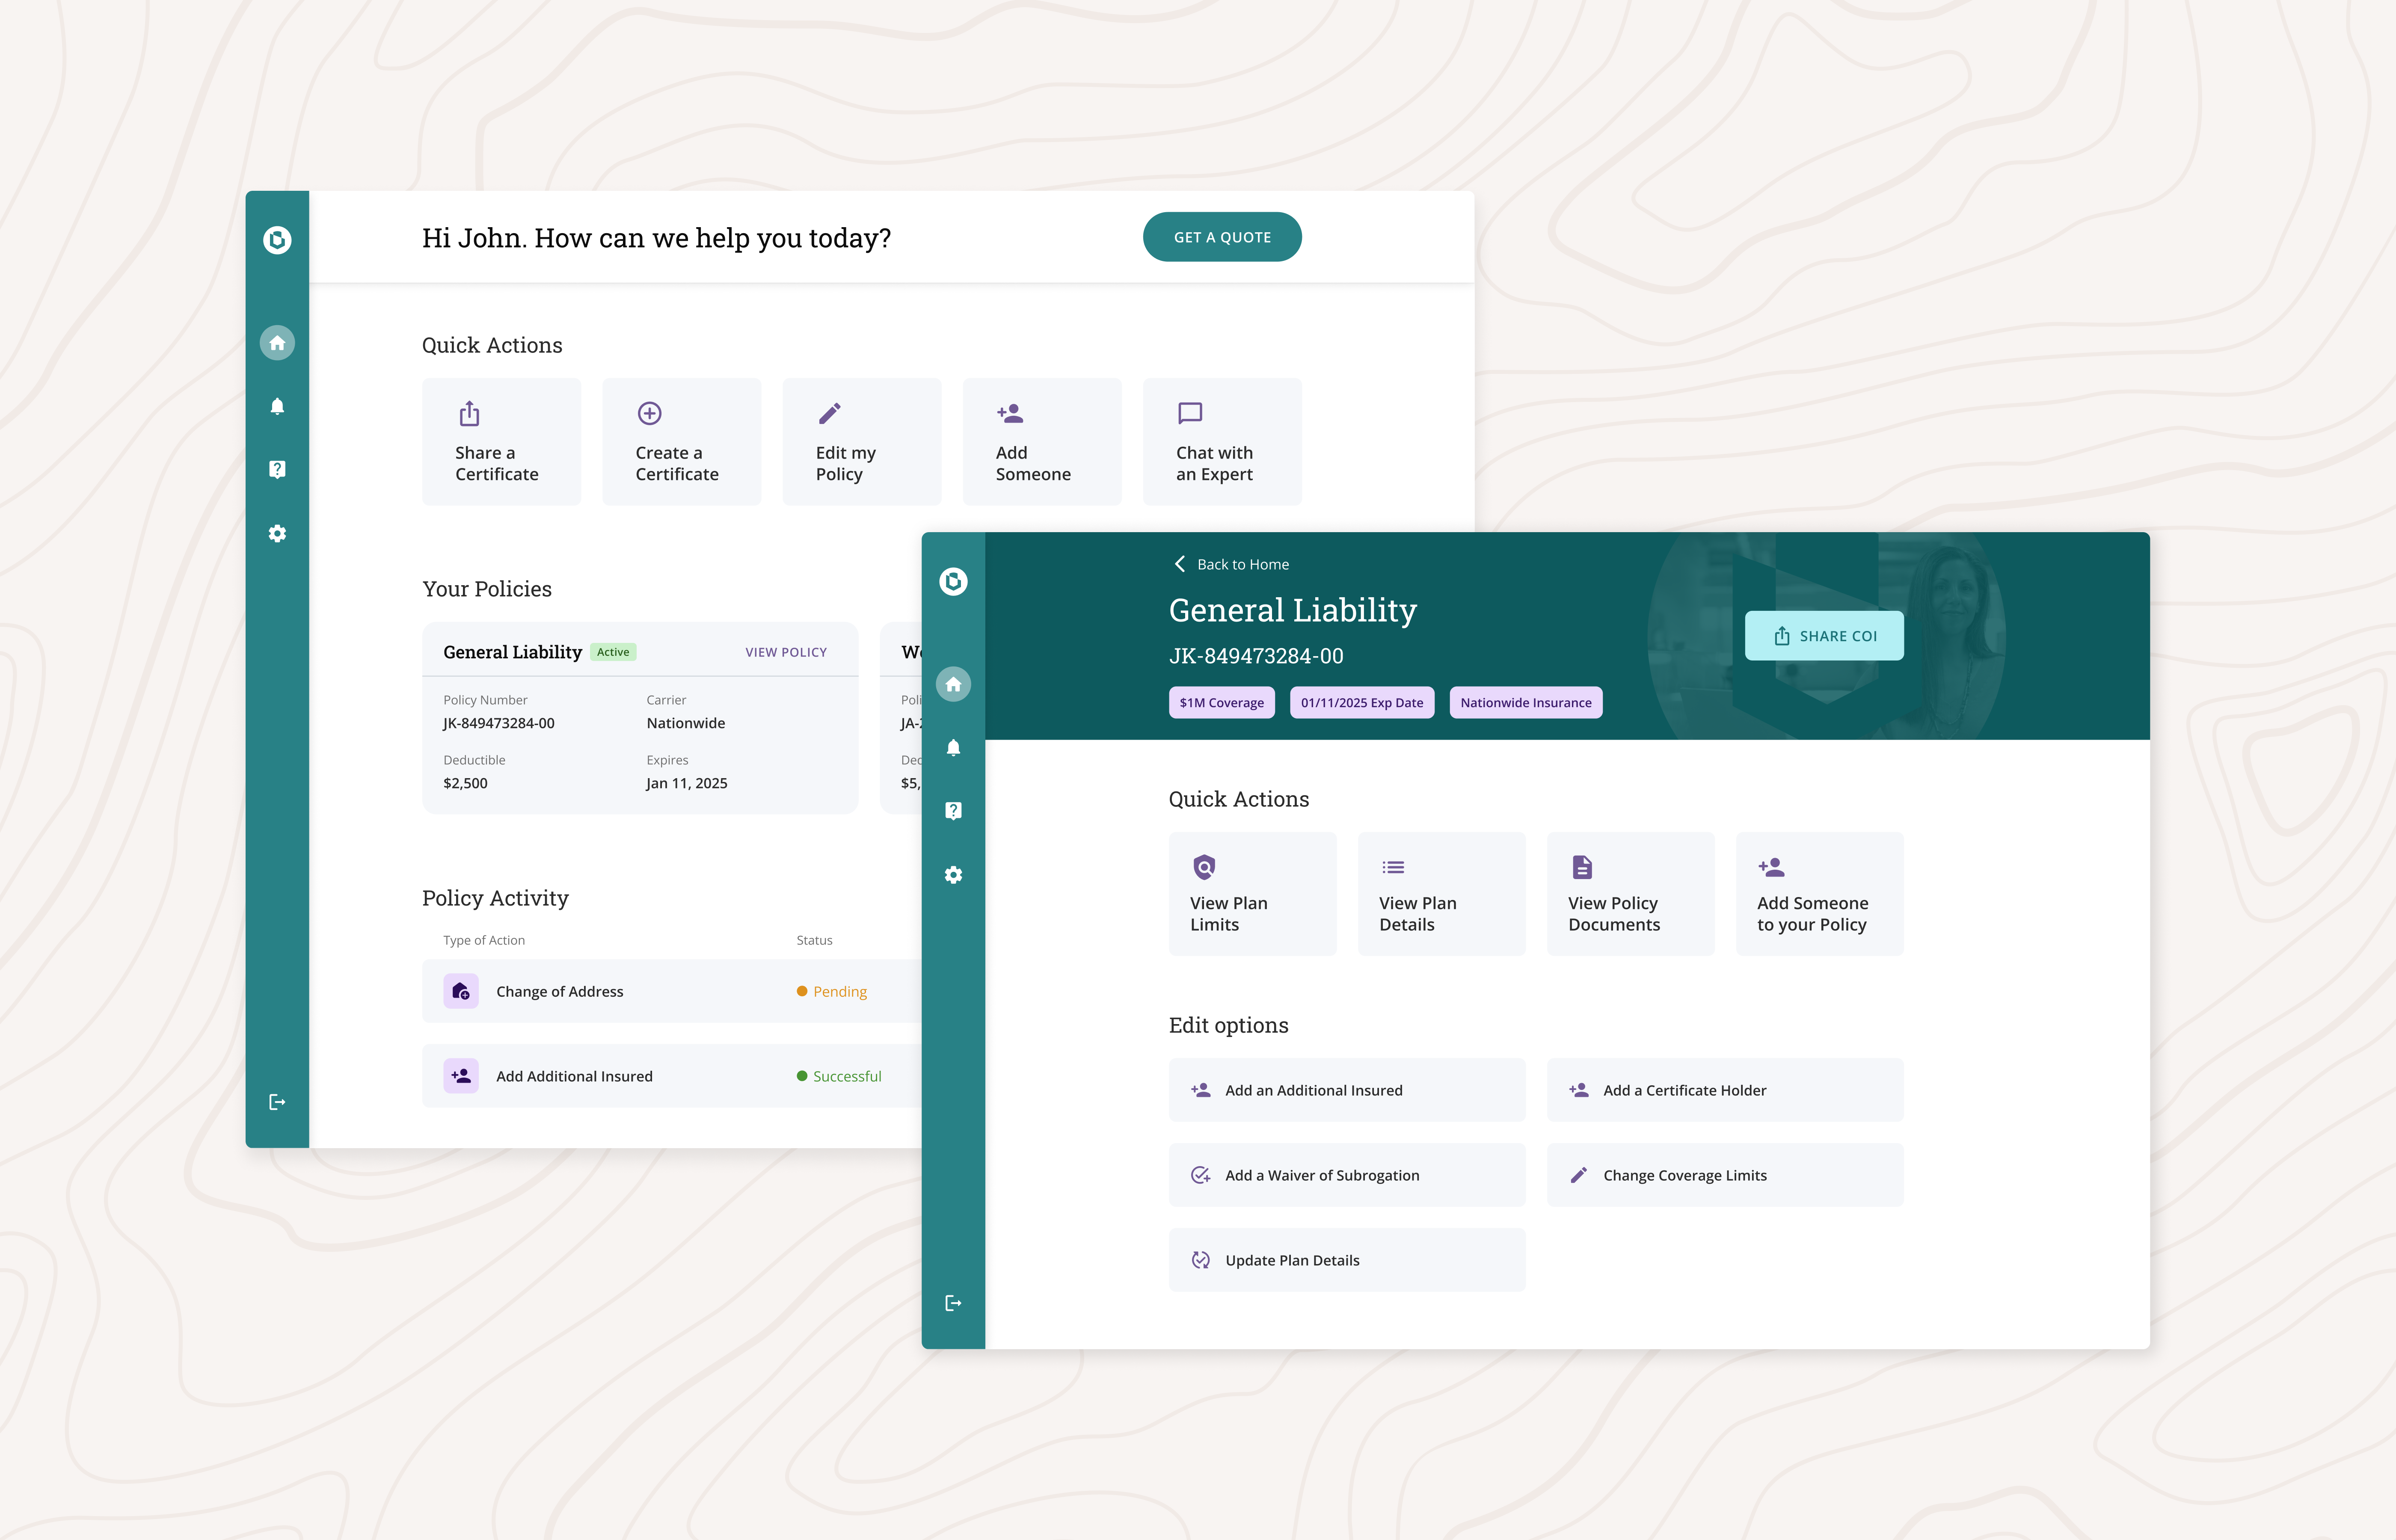Click the Nationwide Insurance tag

point(1526,702)
